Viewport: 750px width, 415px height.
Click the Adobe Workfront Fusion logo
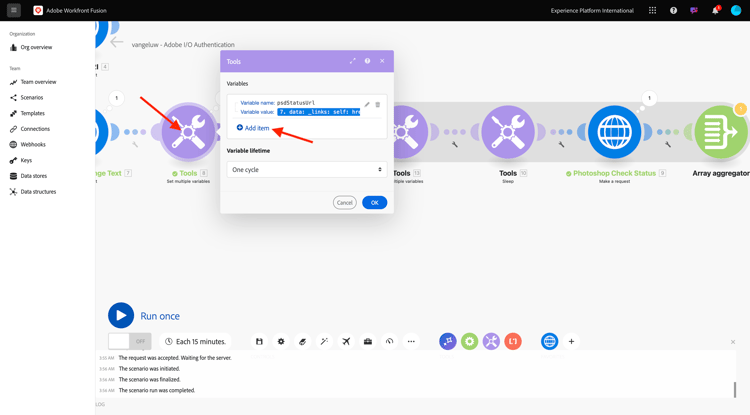pos(38,10)
